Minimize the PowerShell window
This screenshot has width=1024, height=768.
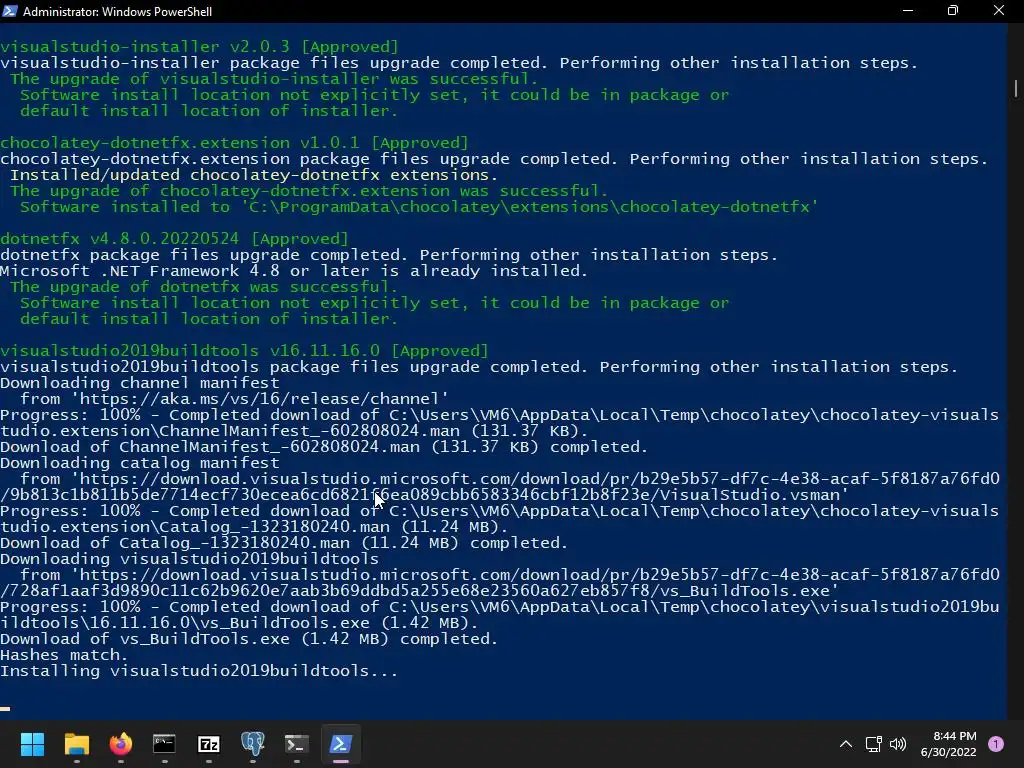coord(908,10)
